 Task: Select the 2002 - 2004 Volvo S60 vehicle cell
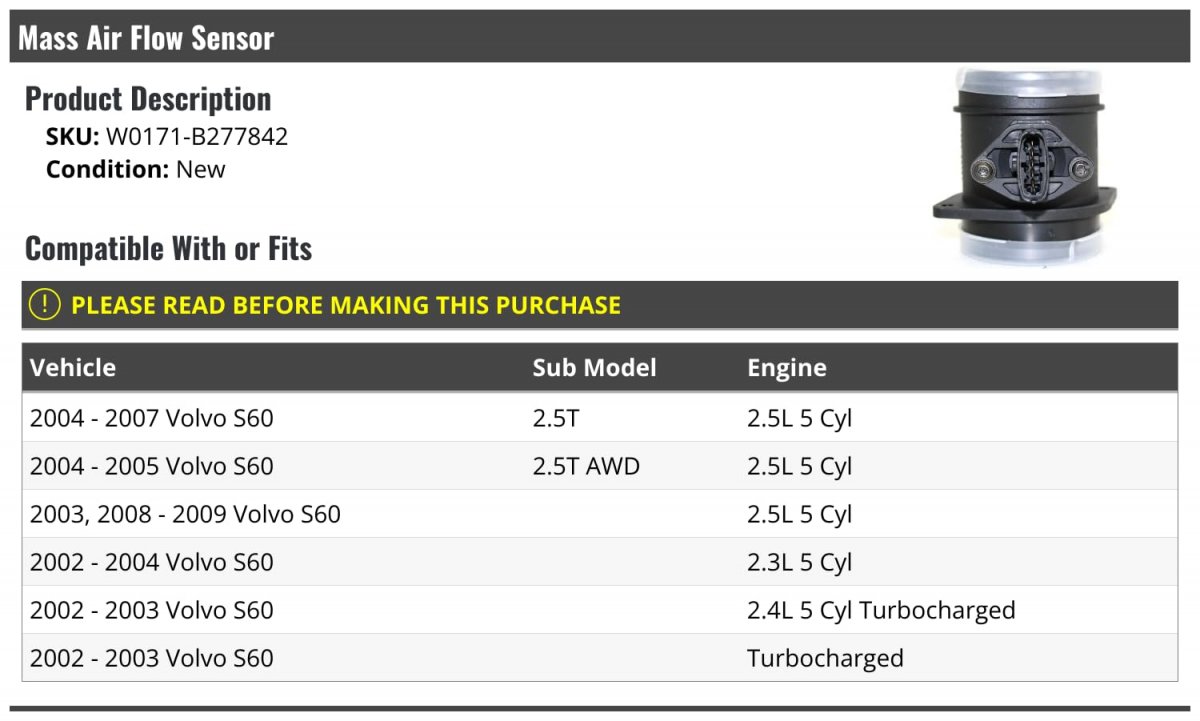click(152, 562)
